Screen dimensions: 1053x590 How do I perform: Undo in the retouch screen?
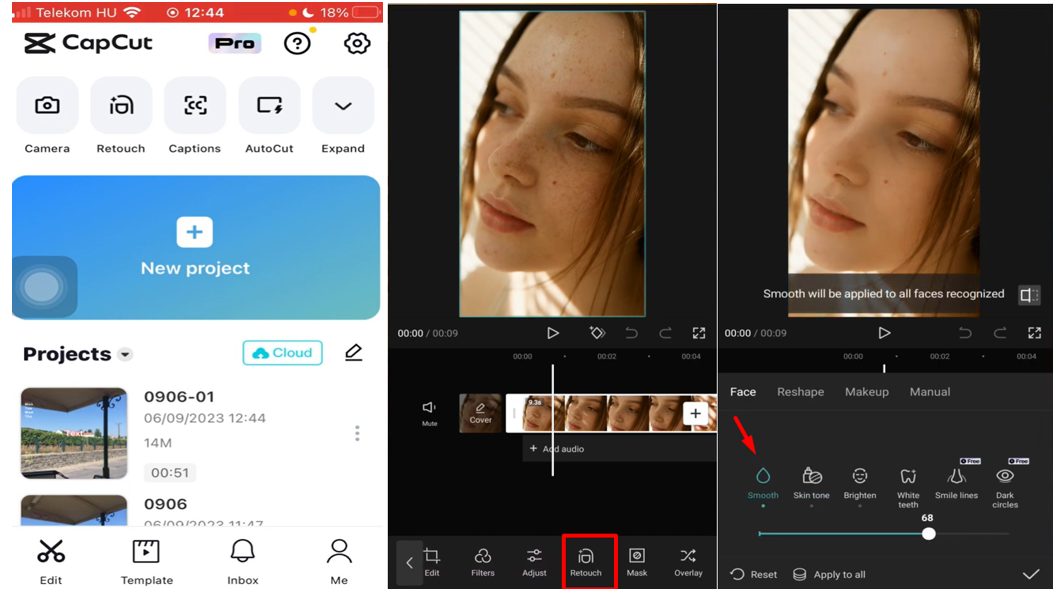click(x=965, y=333)
